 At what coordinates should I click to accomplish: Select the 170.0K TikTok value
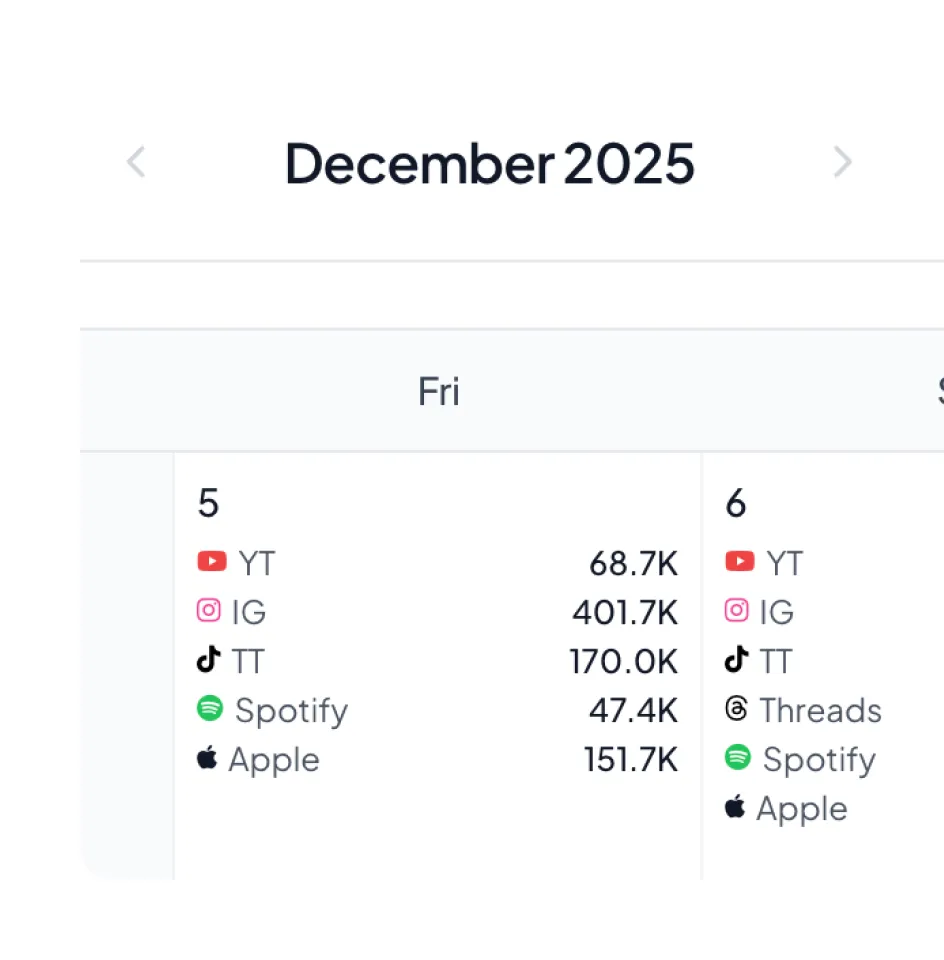pyautogui.click(x=625, y=659)
